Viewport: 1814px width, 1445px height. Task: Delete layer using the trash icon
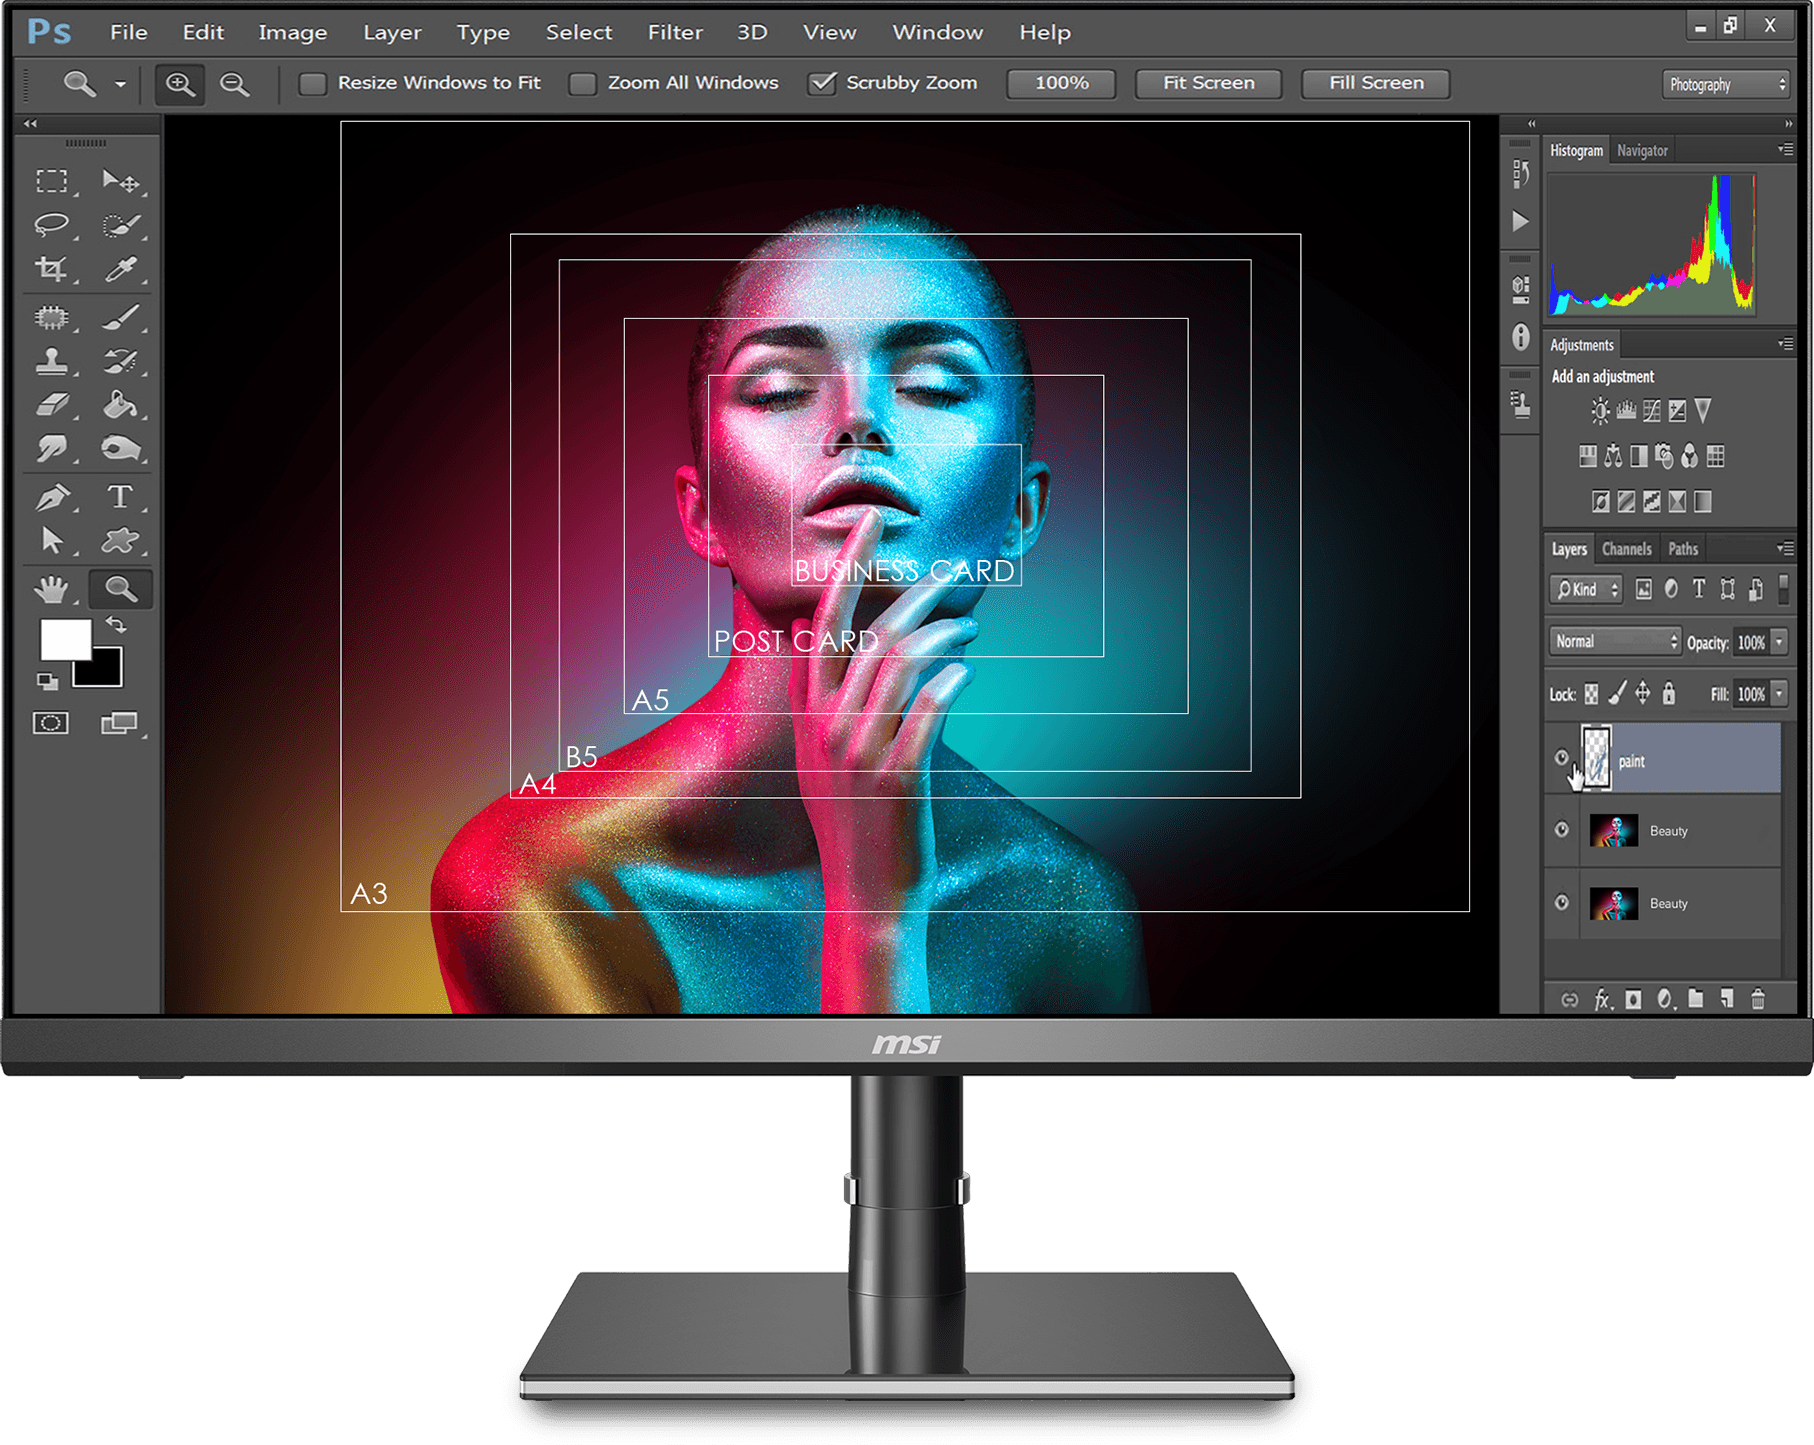[x=1758, y=999]
